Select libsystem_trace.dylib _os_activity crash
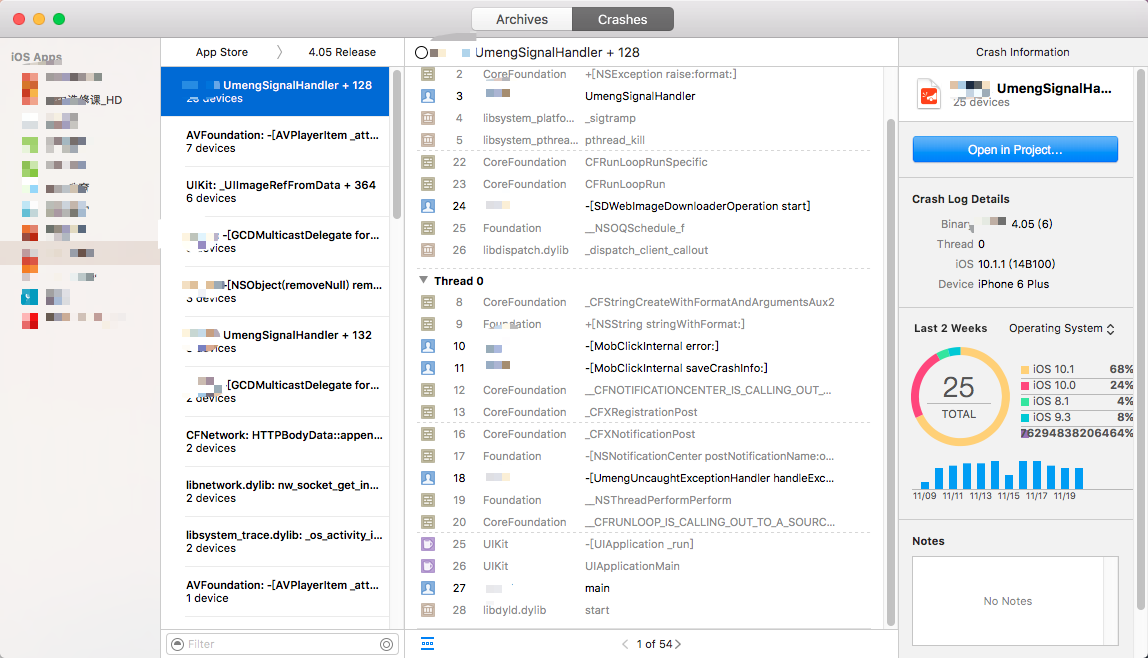The height and width of the screenshot is (658, 1148). click(275, 541)
